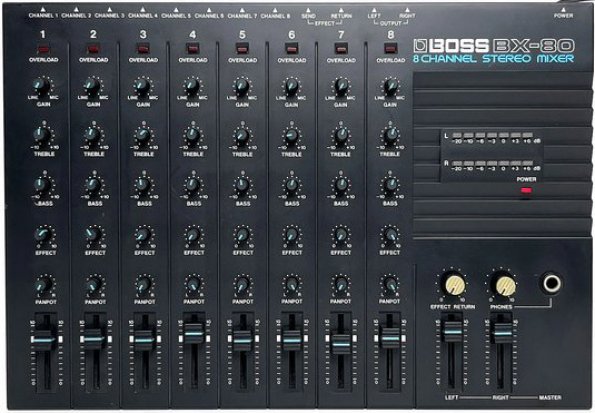Click channel 2 volume fader
This screenshot has height=413, width=595.
coord(94,339)
